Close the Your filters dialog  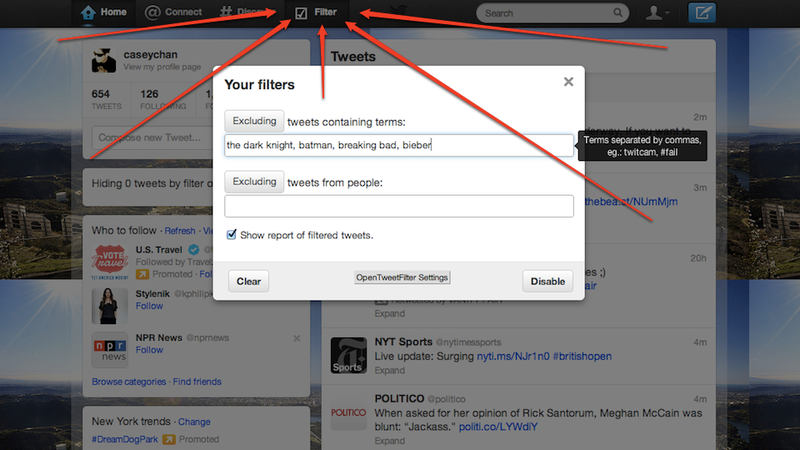(x=568, y=82)
